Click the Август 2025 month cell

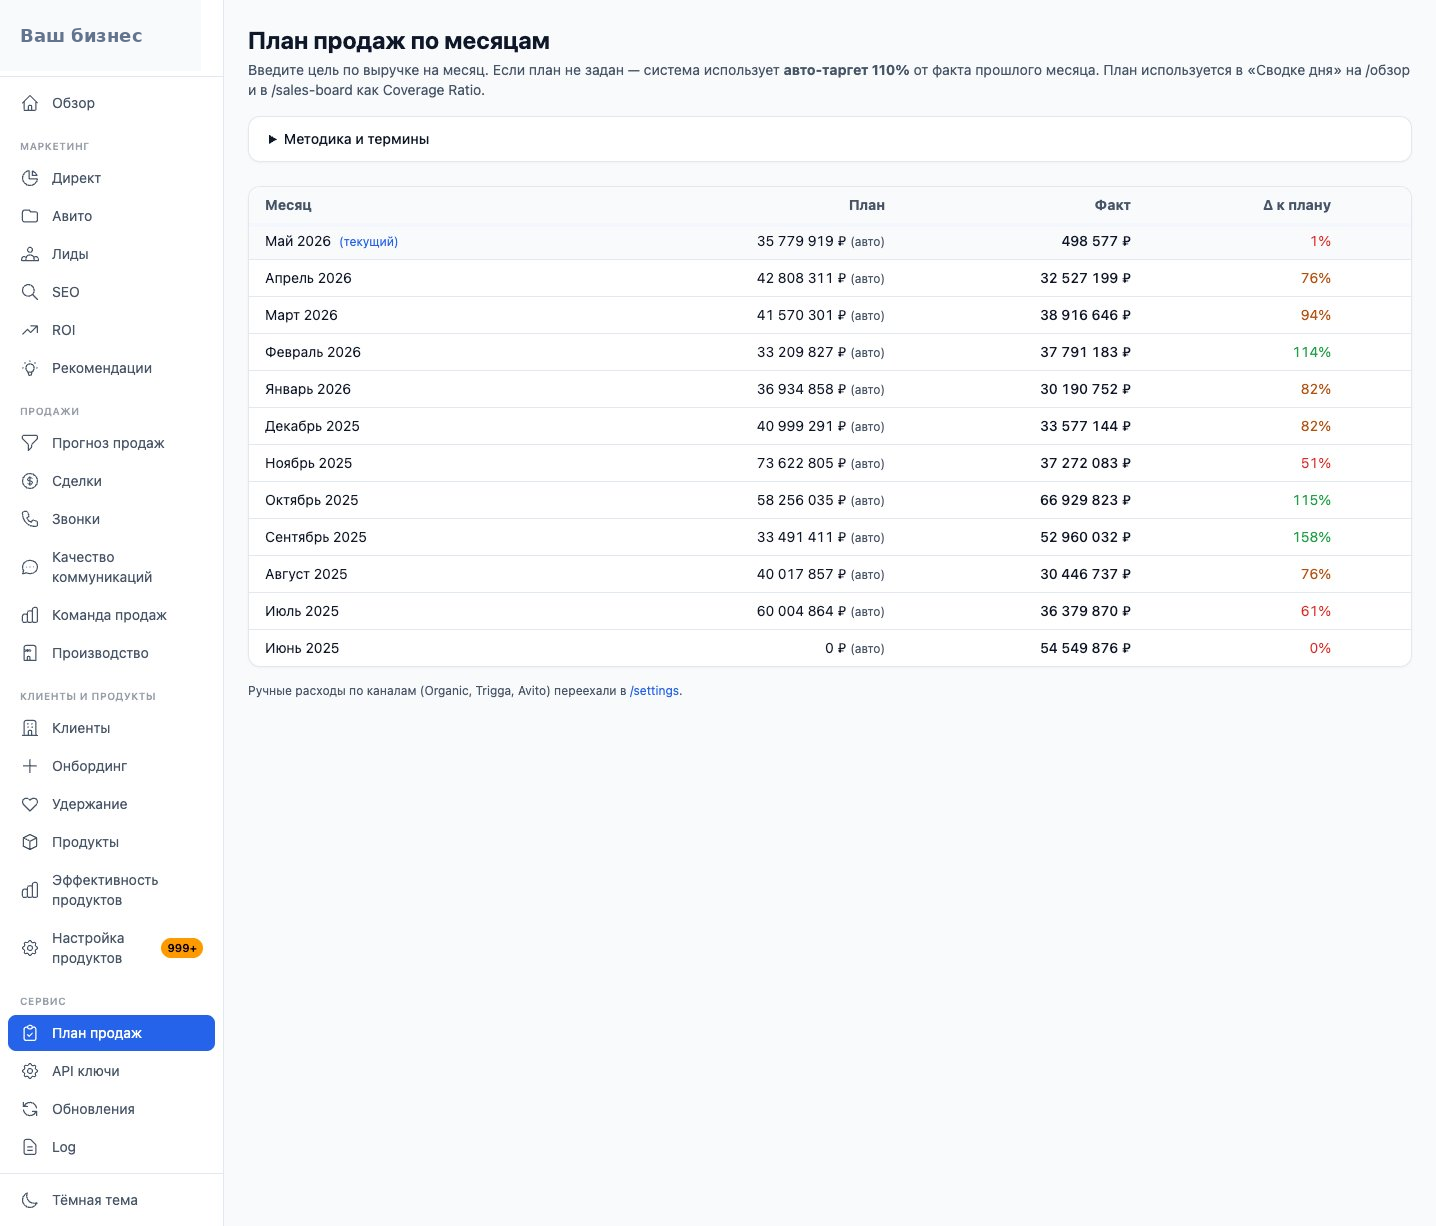(x=306, y=574)
